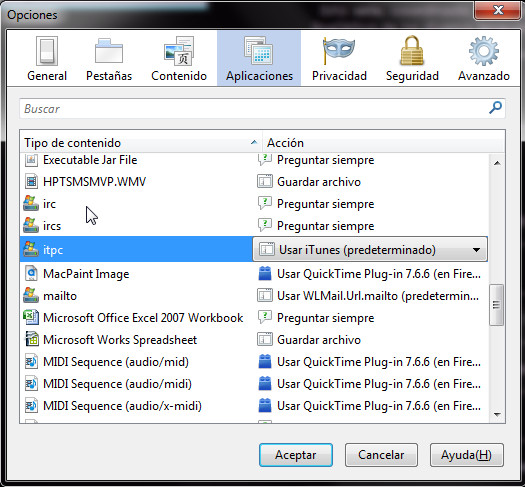
Task: Click scrollbar down arrow in content list
Action: [x=497, y=414]
